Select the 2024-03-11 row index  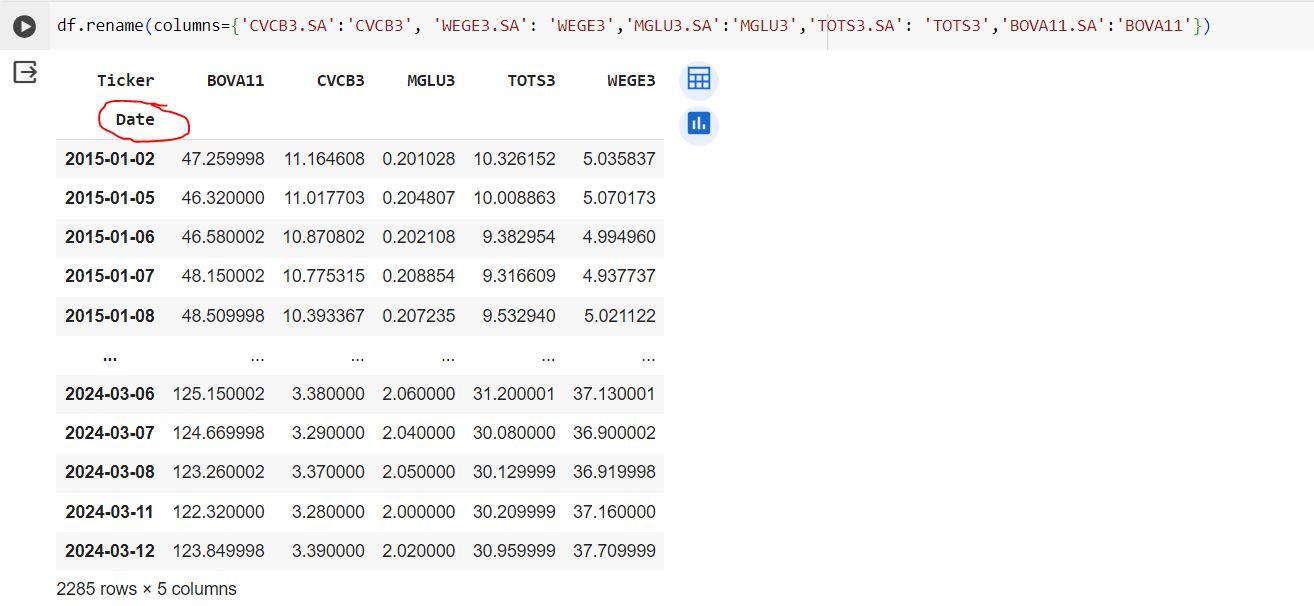(x=110, y=512)
